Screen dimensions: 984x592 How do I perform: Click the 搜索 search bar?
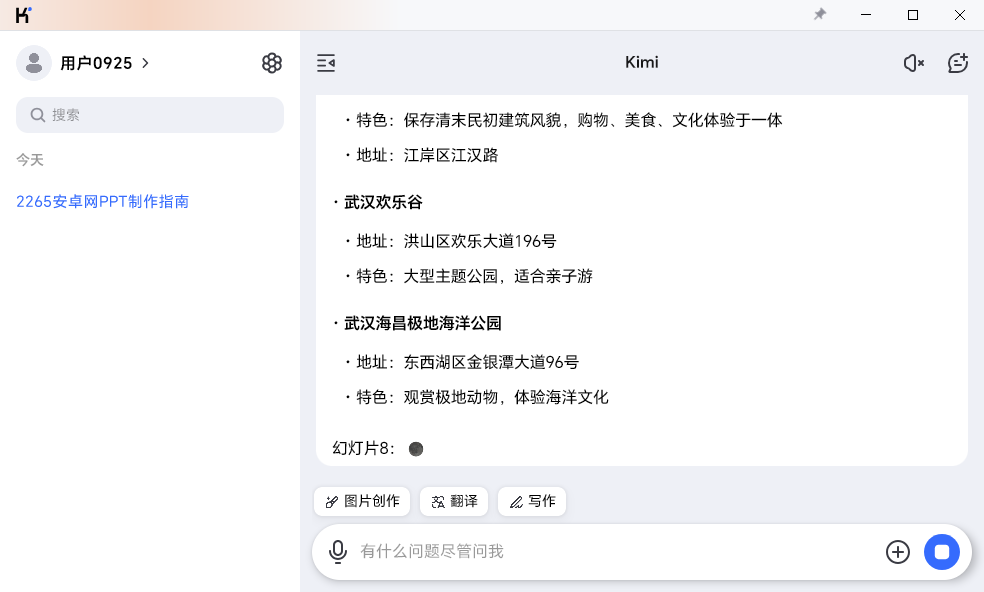click(x=149, y=114)
